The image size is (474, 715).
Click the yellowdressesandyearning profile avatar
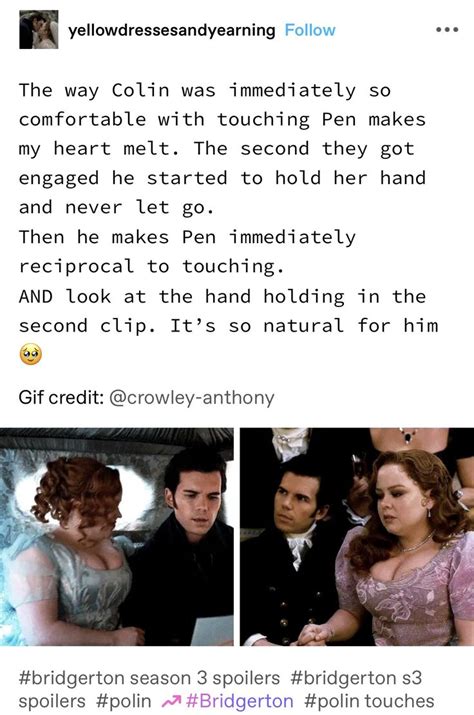tap(39, 30)
